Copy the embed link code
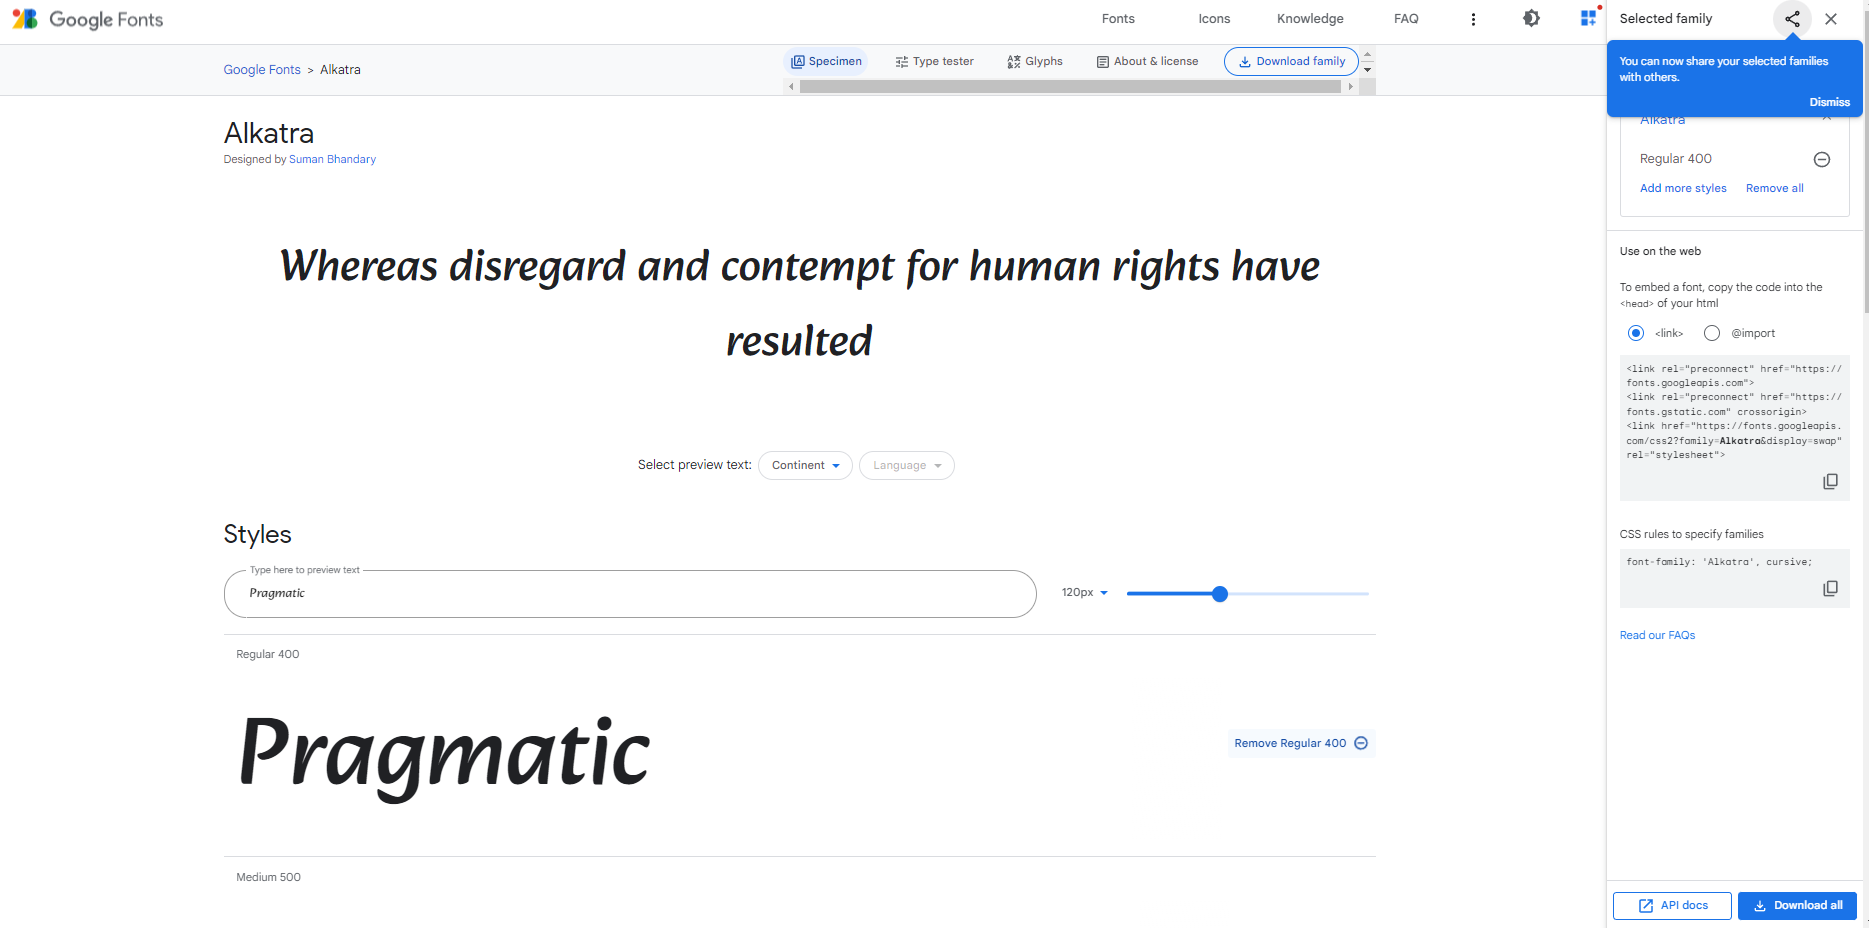This screenshot has height=928, width=1869. [1830, 481]
